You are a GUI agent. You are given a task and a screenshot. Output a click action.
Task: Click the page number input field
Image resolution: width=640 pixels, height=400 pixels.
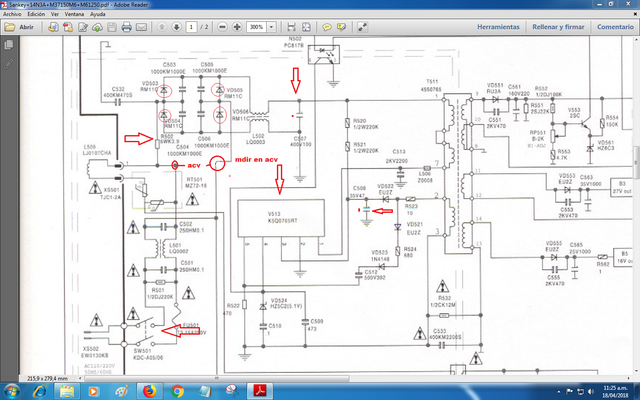coord(191,27)
